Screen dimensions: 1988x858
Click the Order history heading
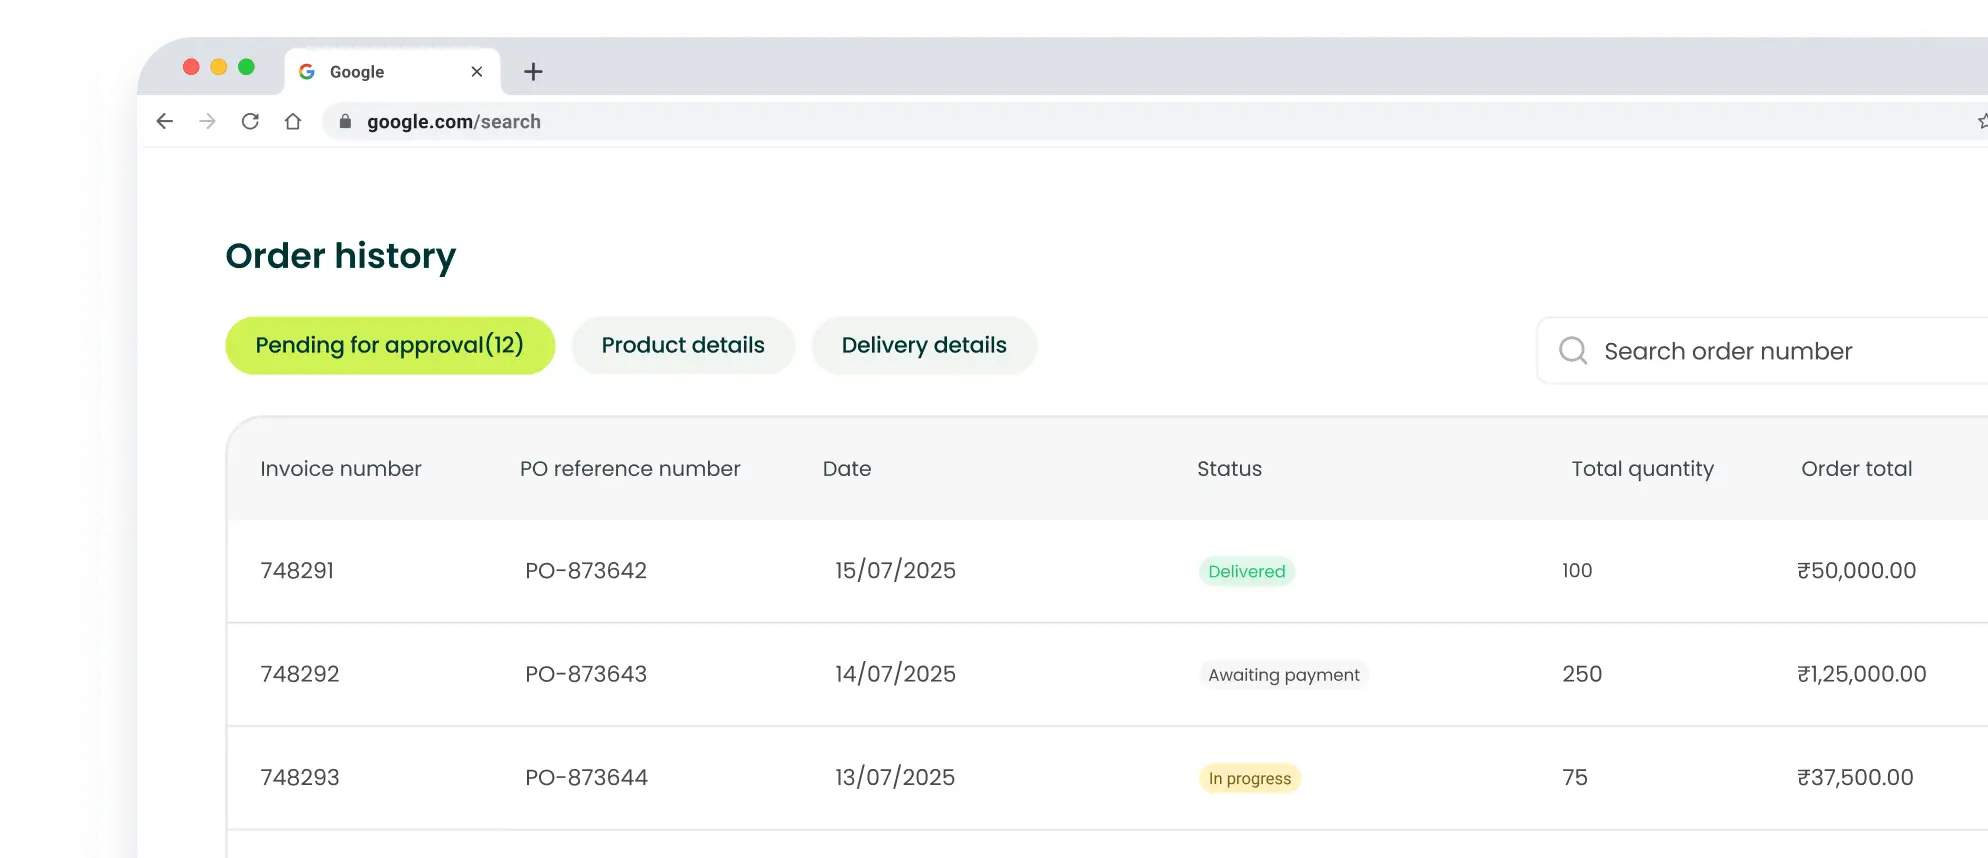341,256
